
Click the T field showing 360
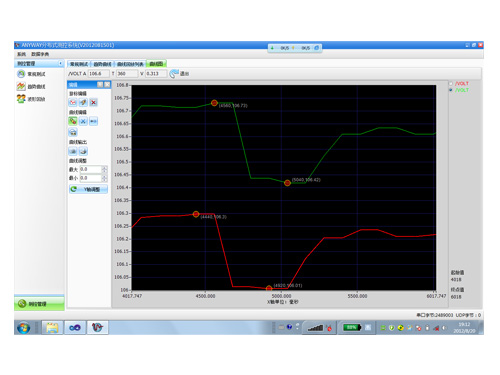coord(127,74)
